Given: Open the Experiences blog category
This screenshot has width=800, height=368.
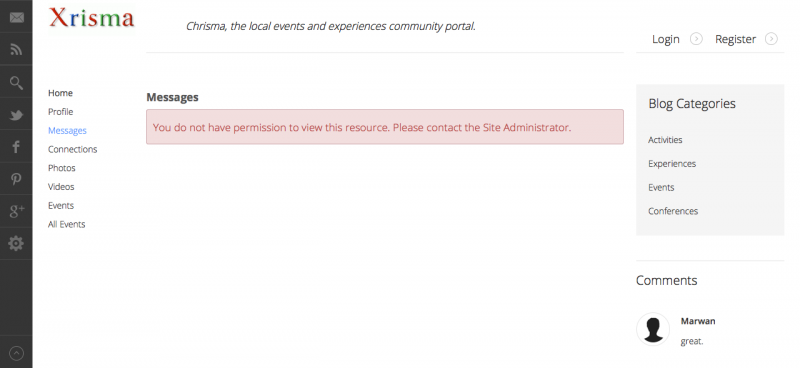Looking at the screenshot, I should 672,164.
